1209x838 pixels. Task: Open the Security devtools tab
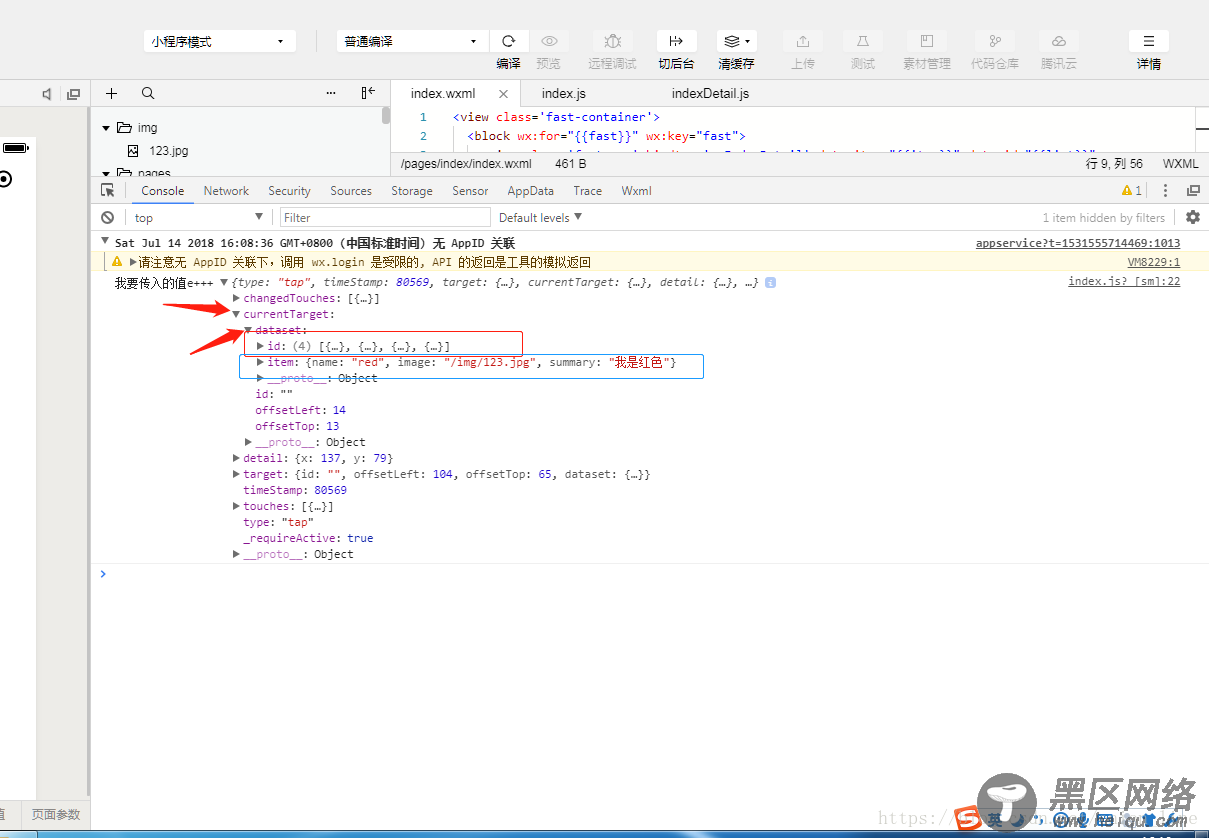[x=289, y=191]
